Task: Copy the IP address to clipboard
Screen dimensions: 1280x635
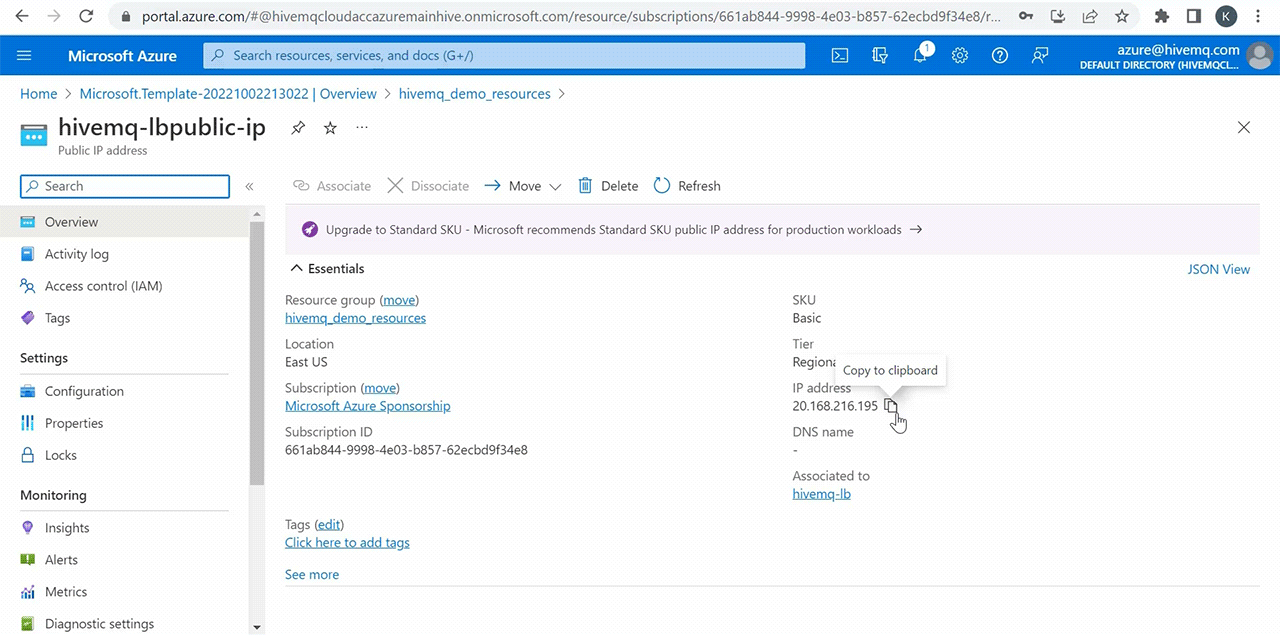Action: [x=891, y=406]
